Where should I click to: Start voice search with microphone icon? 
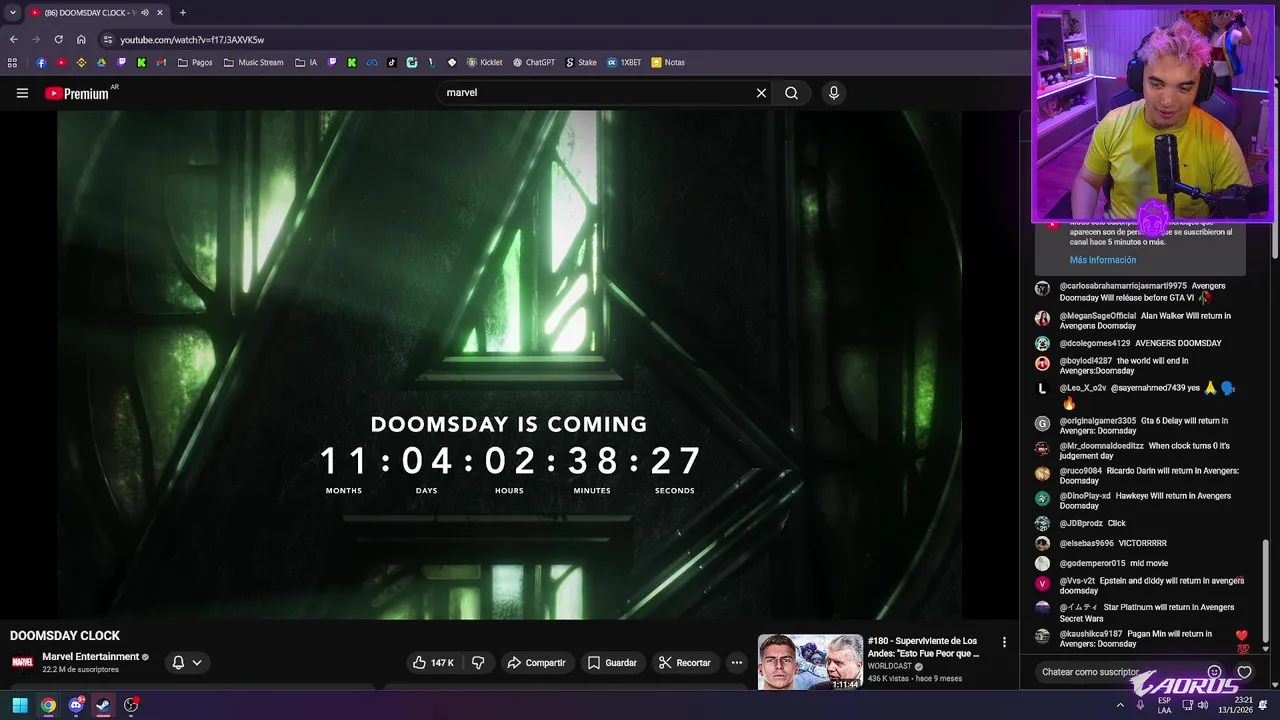(834, 93)
